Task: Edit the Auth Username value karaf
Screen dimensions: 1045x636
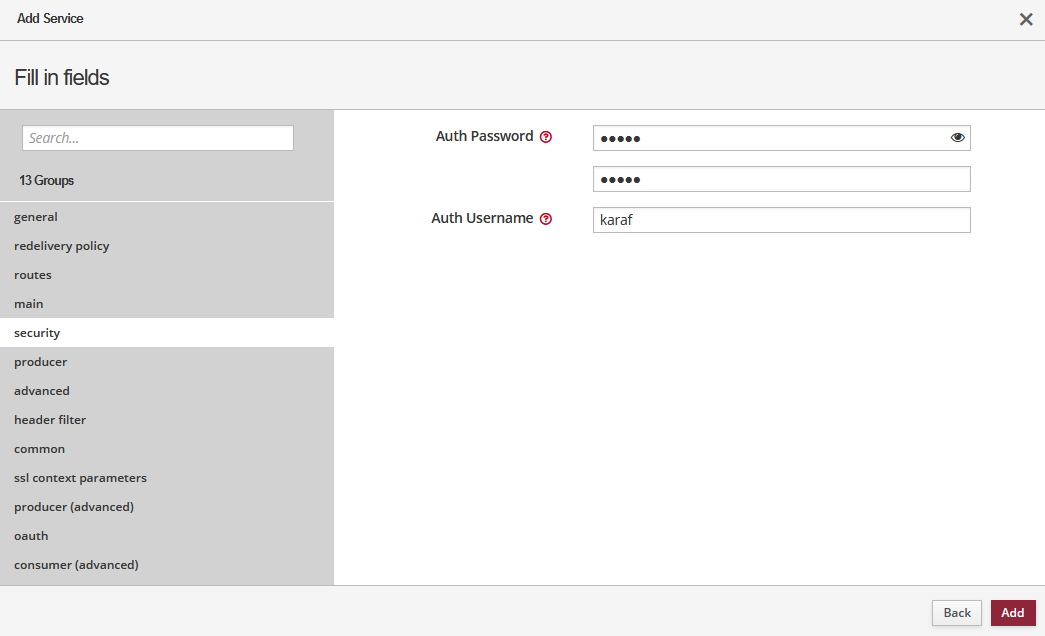Action: 781,220
